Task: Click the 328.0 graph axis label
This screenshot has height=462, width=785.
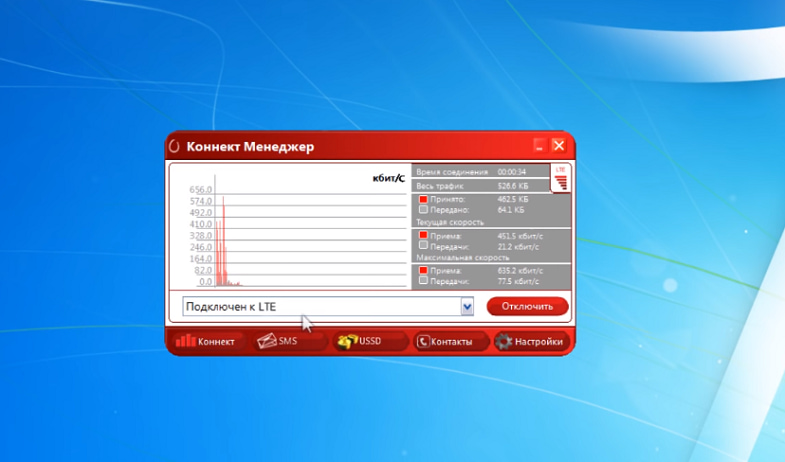Action: tap(200, 236)
